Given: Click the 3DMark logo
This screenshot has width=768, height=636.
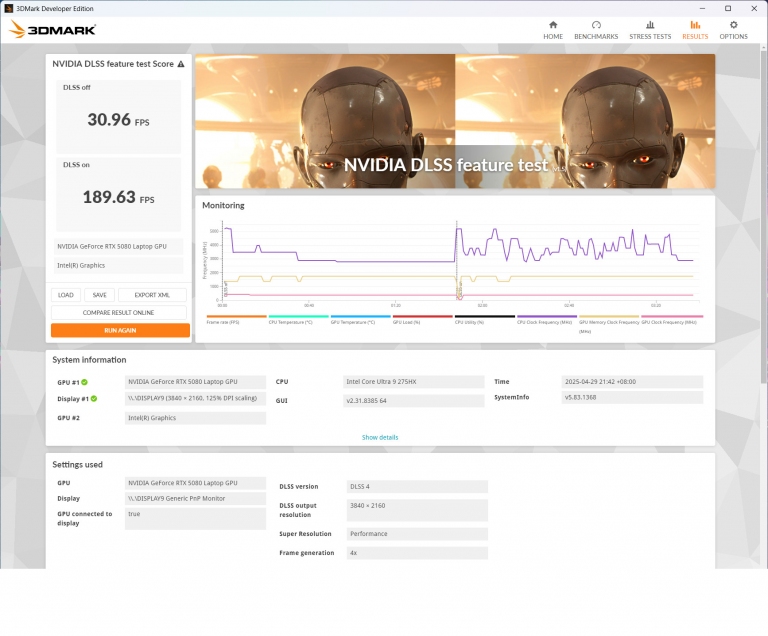Looking at the screenshot, I should (x=52, y=29).
